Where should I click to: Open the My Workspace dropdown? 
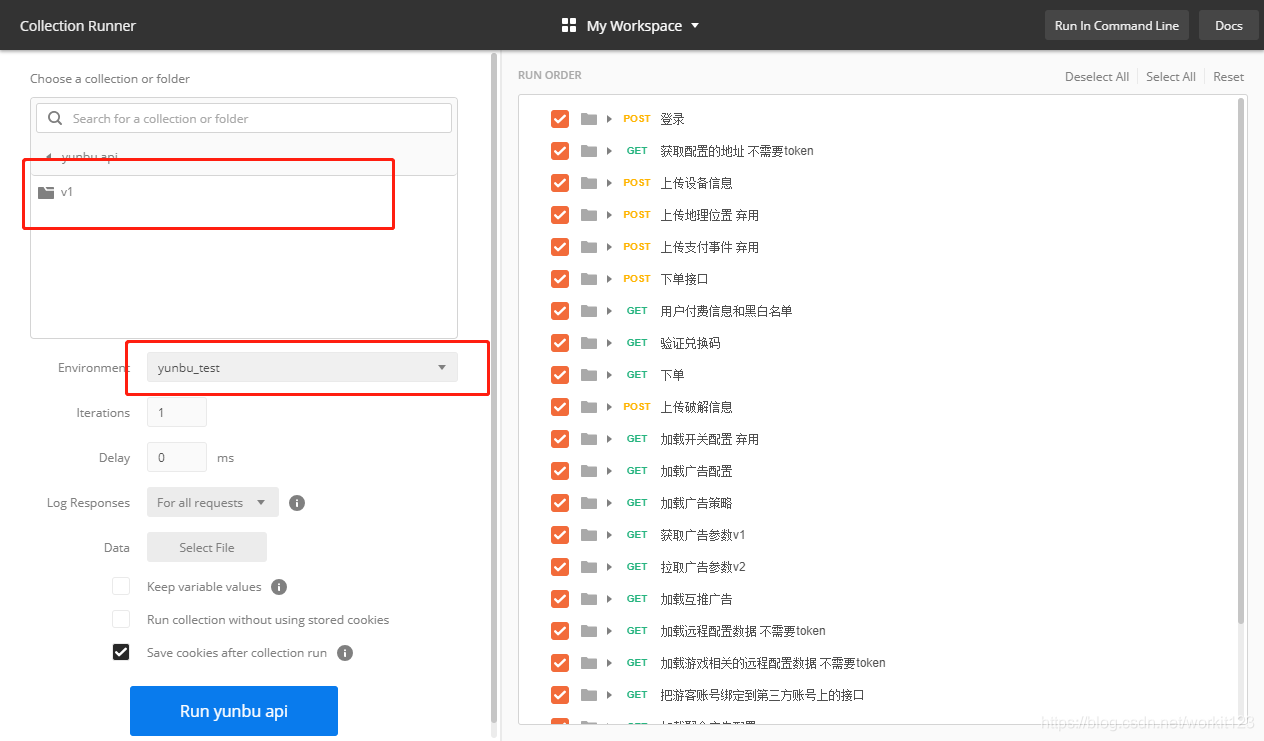[632, 26]
